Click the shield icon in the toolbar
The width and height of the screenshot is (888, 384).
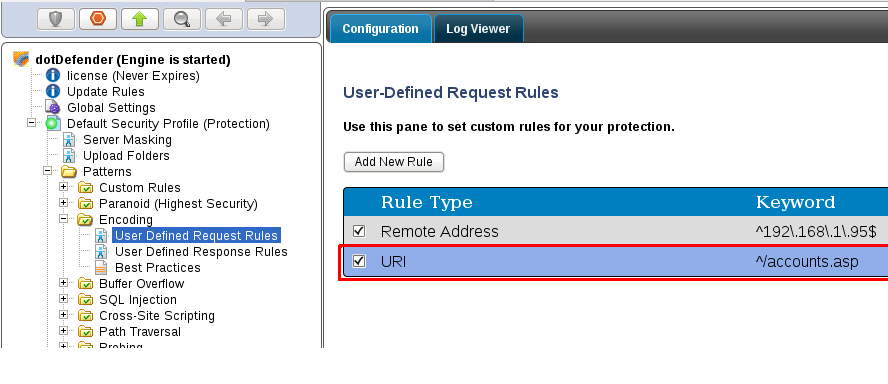click(56, 19)
